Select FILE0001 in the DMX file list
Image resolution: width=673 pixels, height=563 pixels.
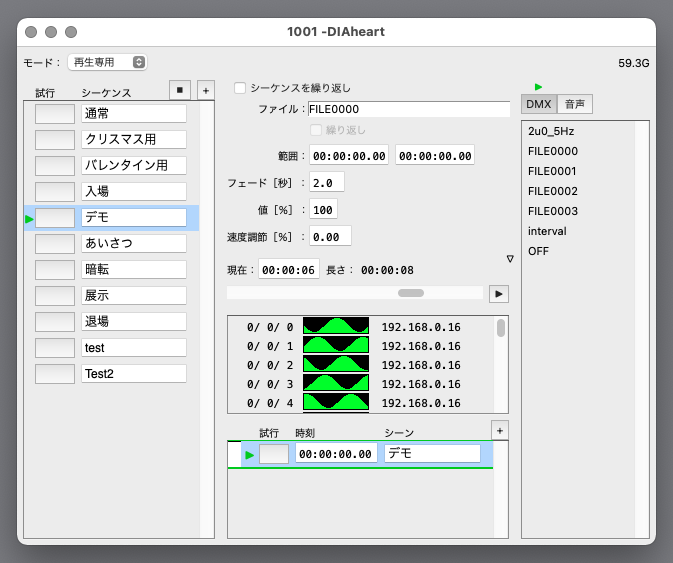[552, 171]
